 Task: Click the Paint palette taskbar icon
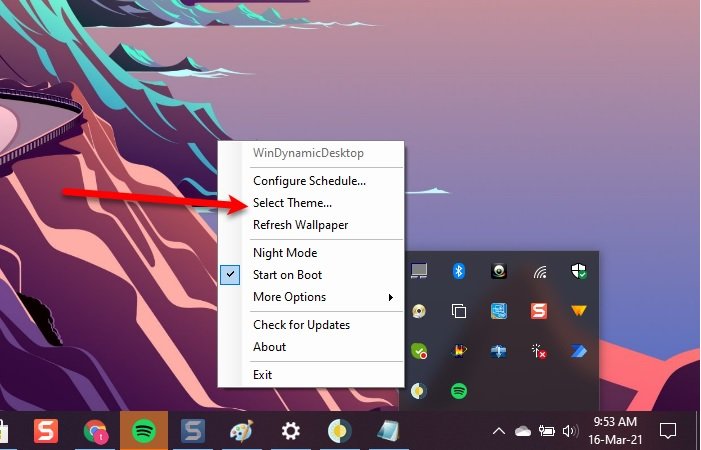(241, 431)
